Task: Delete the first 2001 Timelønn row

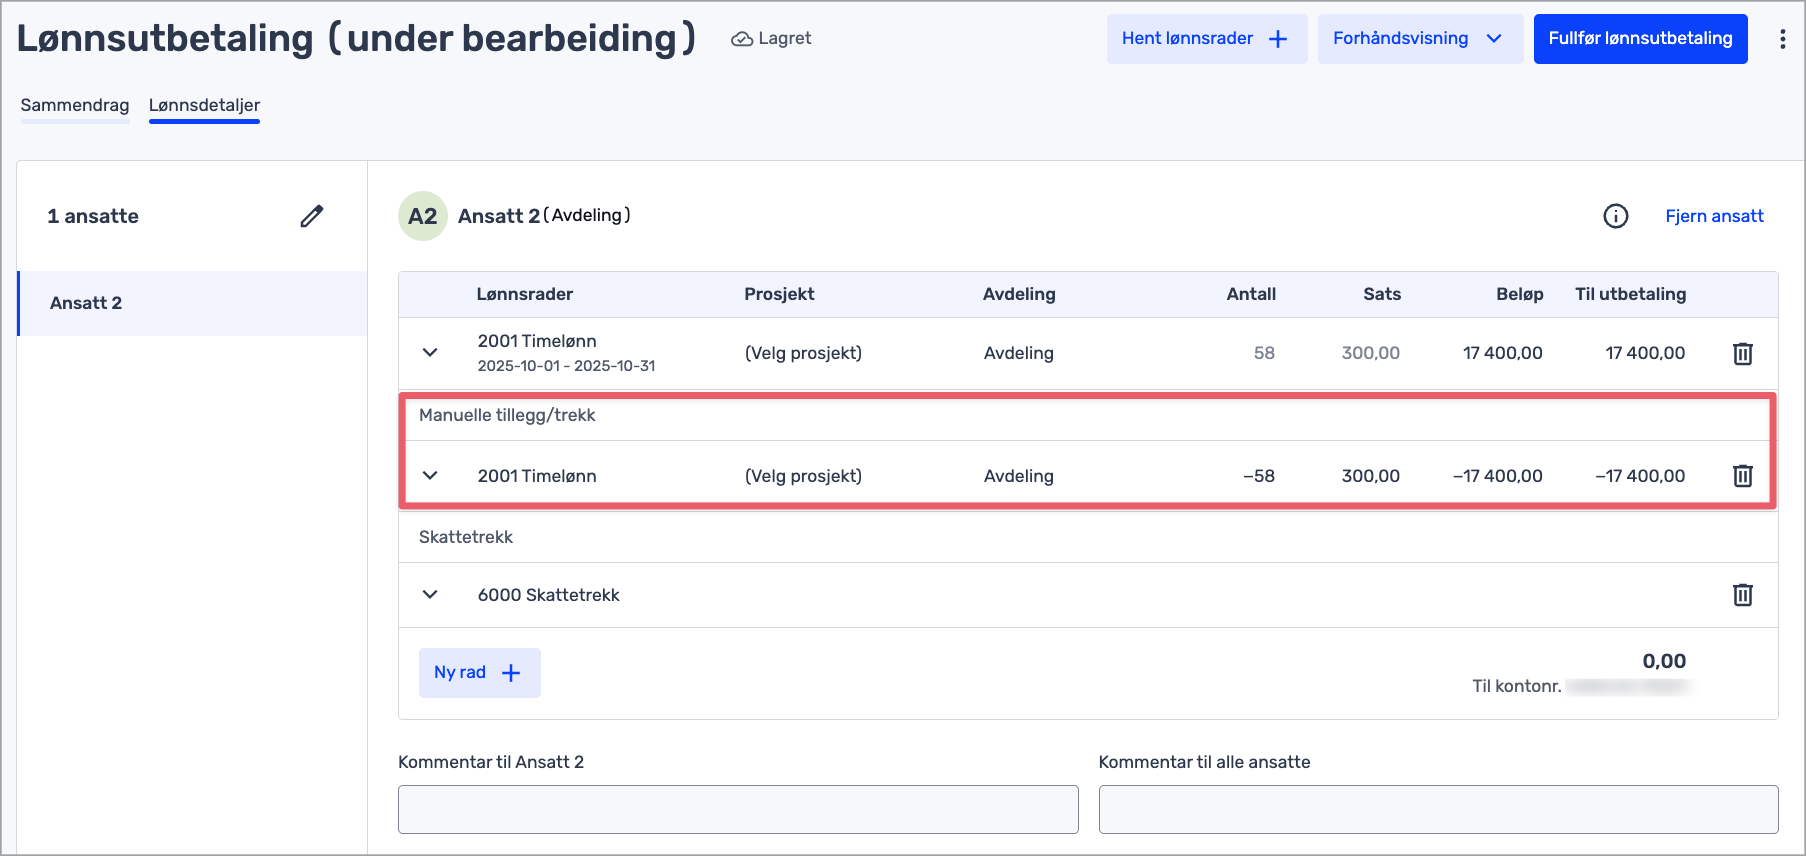Action: [1742, 353]
